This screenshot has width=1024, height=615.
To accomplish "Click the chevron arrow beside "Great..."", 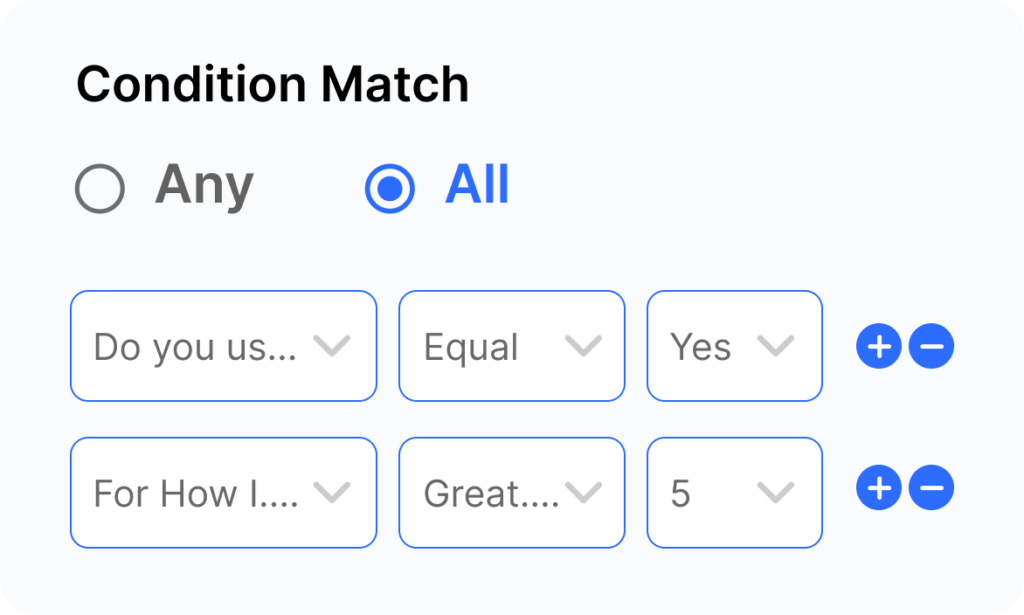I will pyautogui.click(x=583, y=492).
